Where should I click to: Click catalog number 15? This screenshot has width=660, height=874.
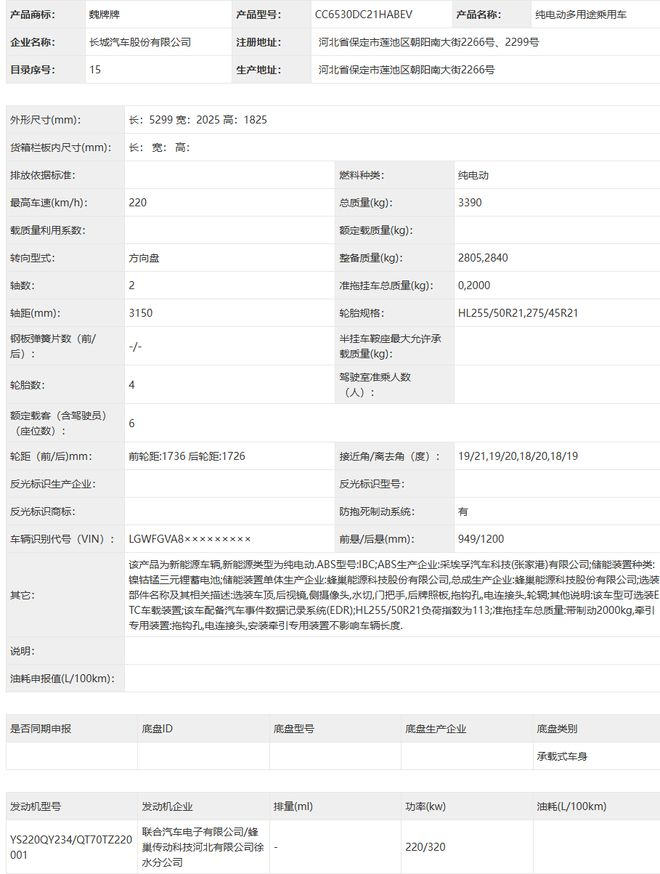(95, 70)
